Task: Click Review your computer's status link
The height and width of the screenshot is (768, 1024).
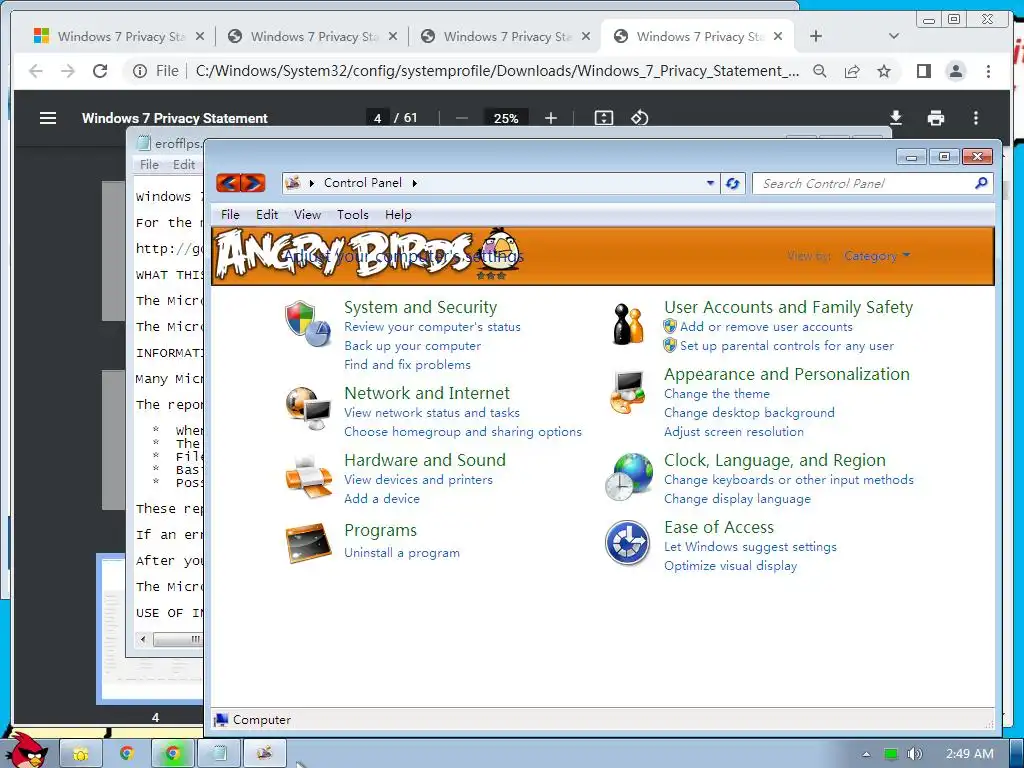Action: click(432, 327)
